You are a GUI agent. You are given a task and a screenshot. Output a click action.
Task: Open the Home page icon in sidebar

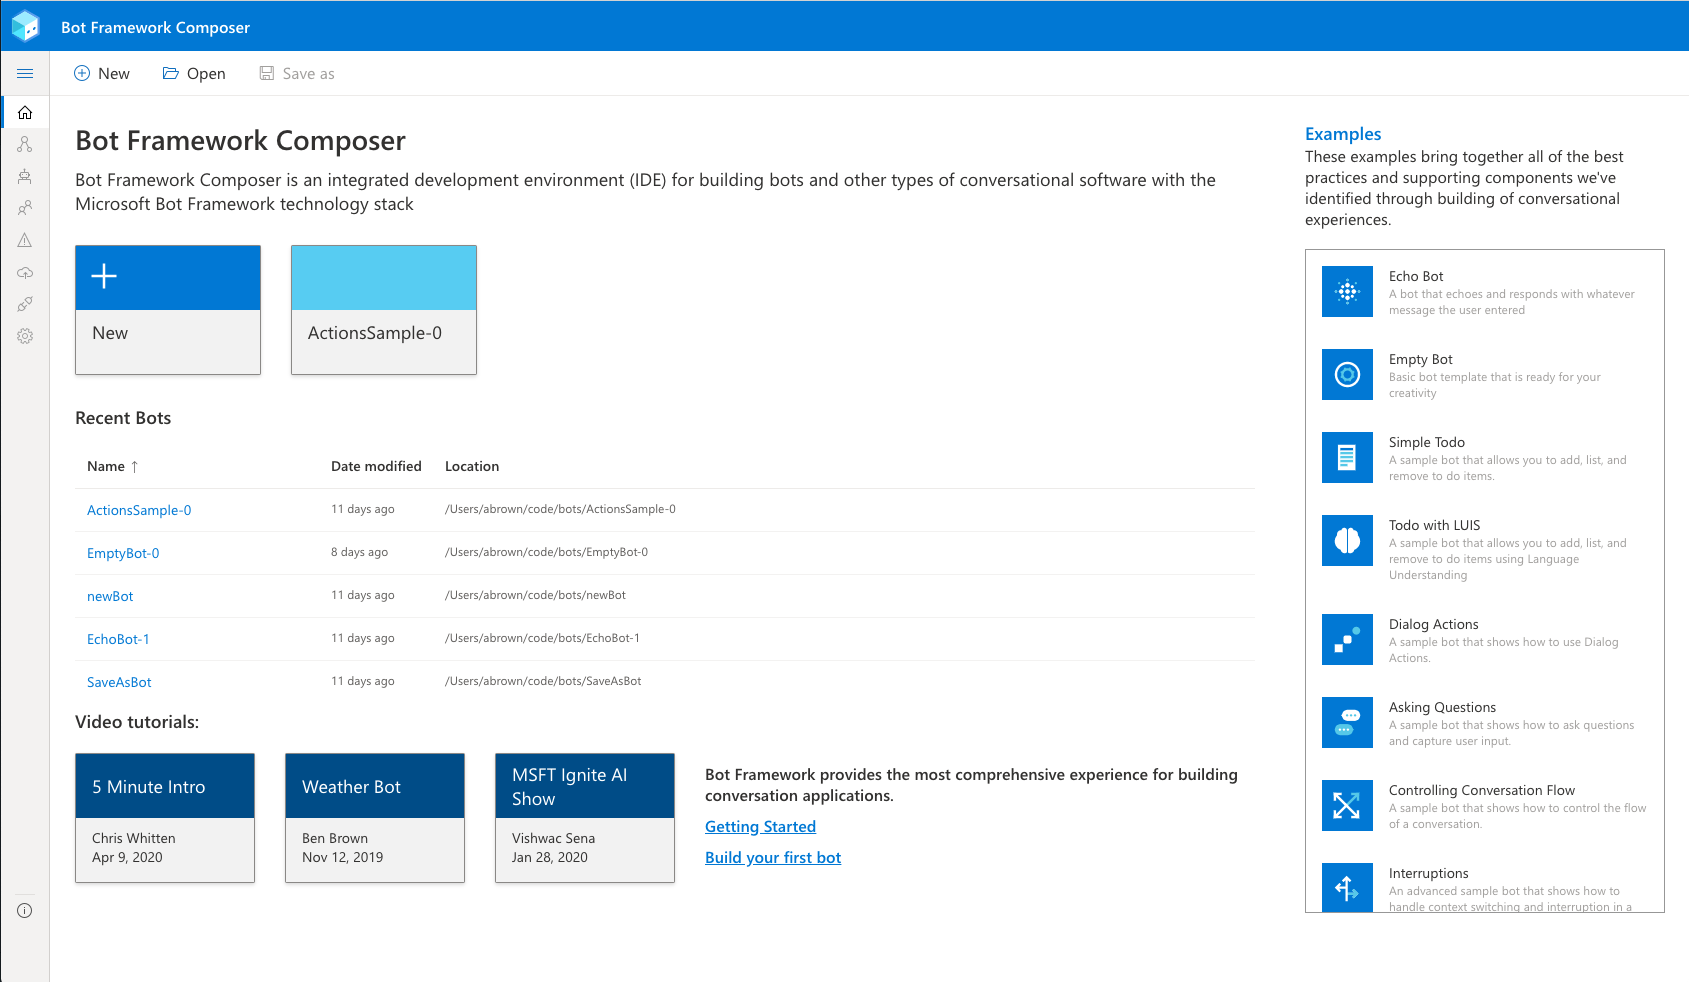(25, 112)
